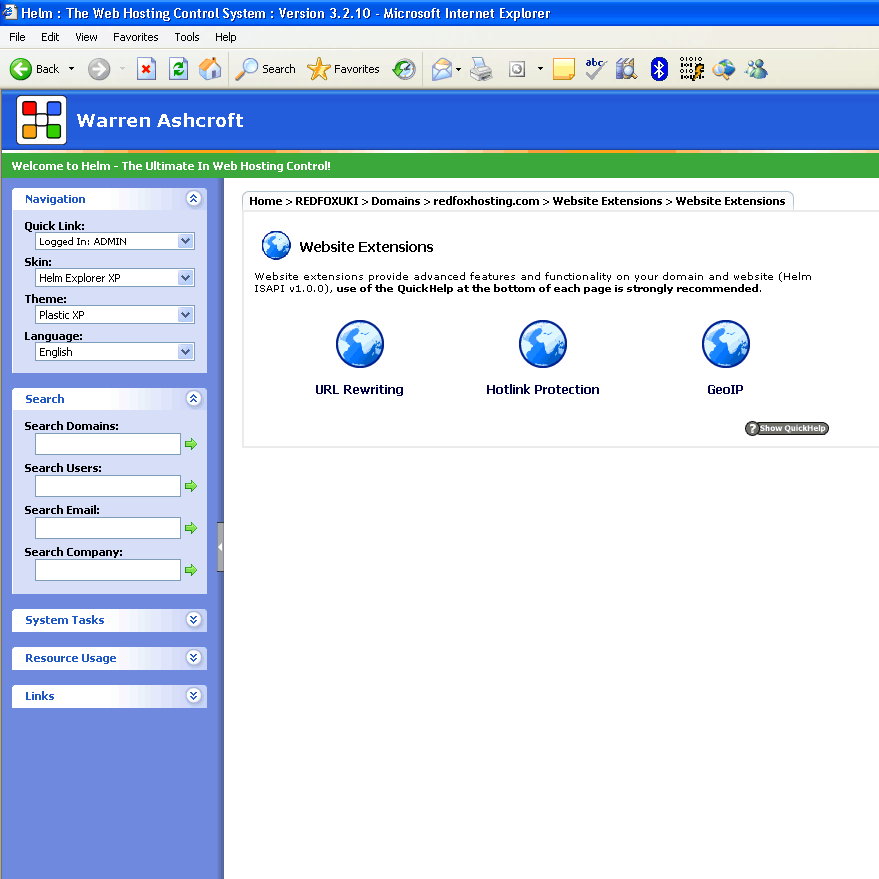Screen dimensions: 879x879
Task: Expand the System Tasks panel
Action: [x=193, y=619]
